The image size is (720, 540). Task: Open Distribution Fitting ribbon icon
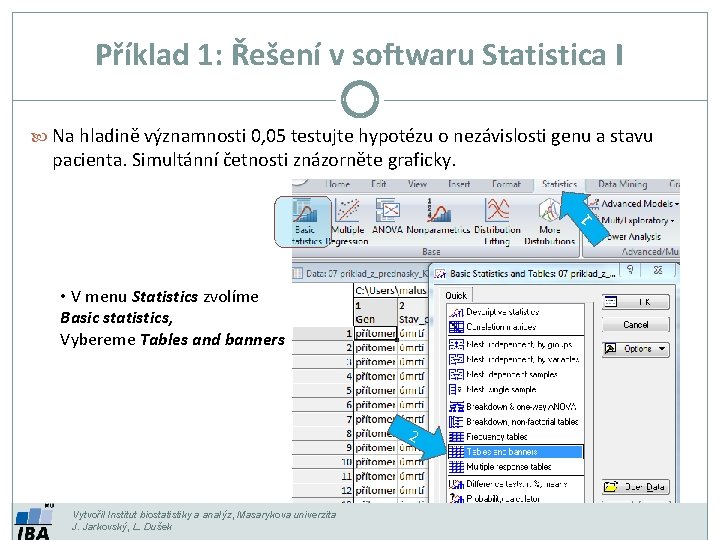497,222
